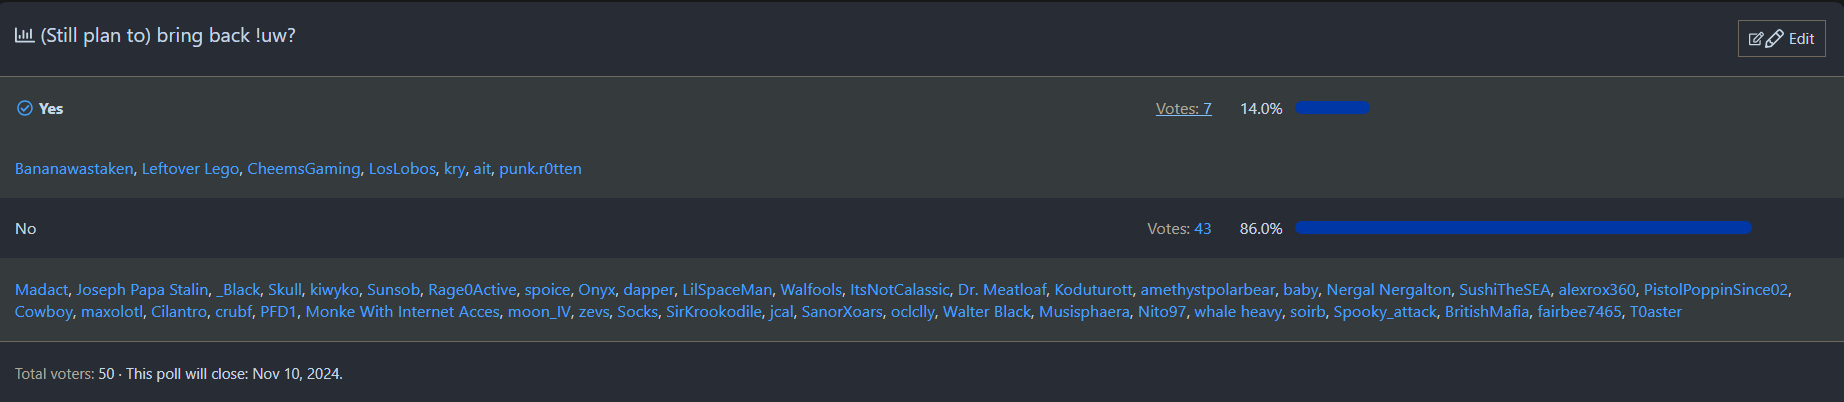Click voter name Madact
This screenshot has height=402, width=1844.
pyautogui.click(x=41, y=290)
